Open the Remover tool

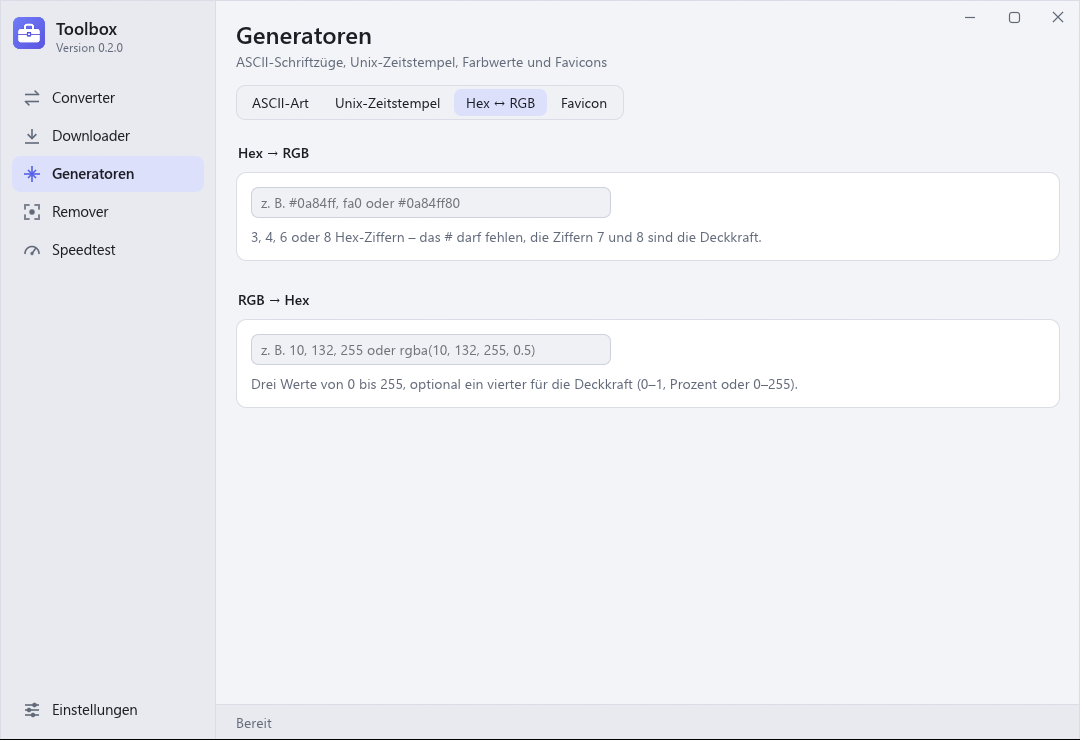[108, 212]
